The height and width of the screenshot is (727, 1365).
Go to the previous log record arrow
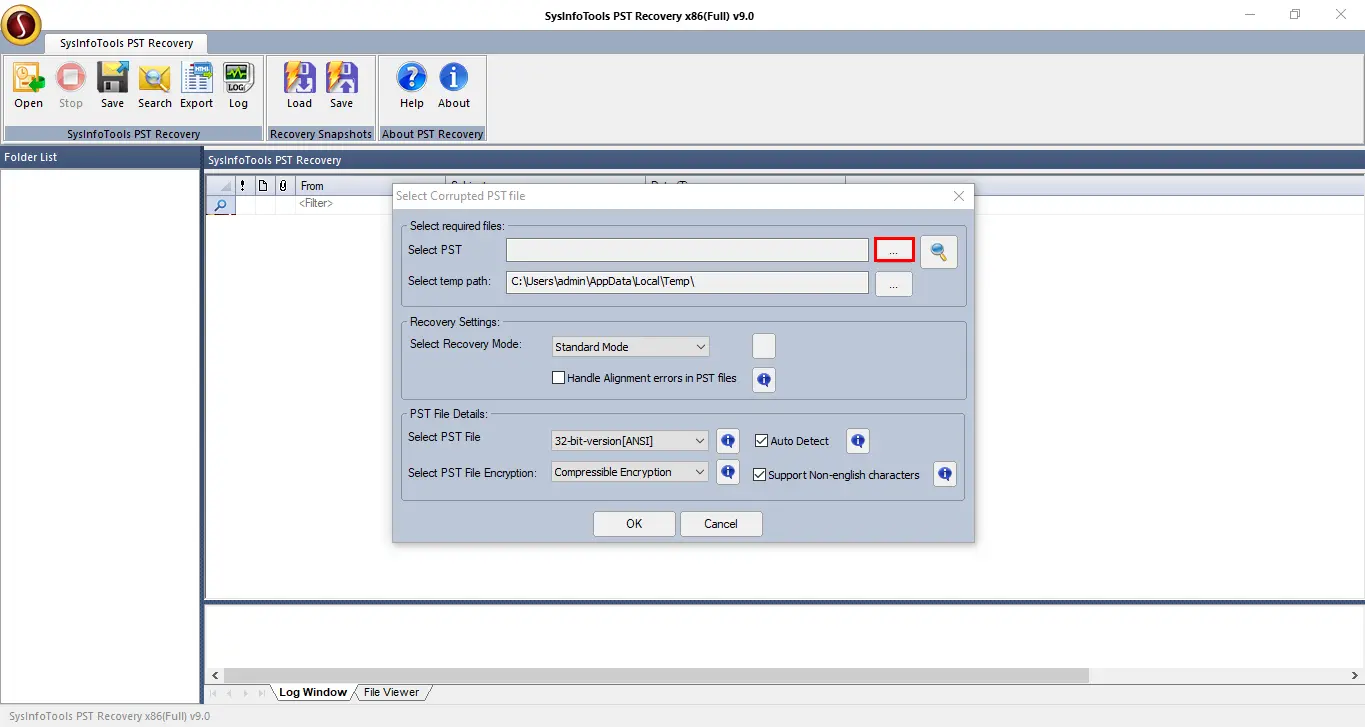tap(229, 693)
